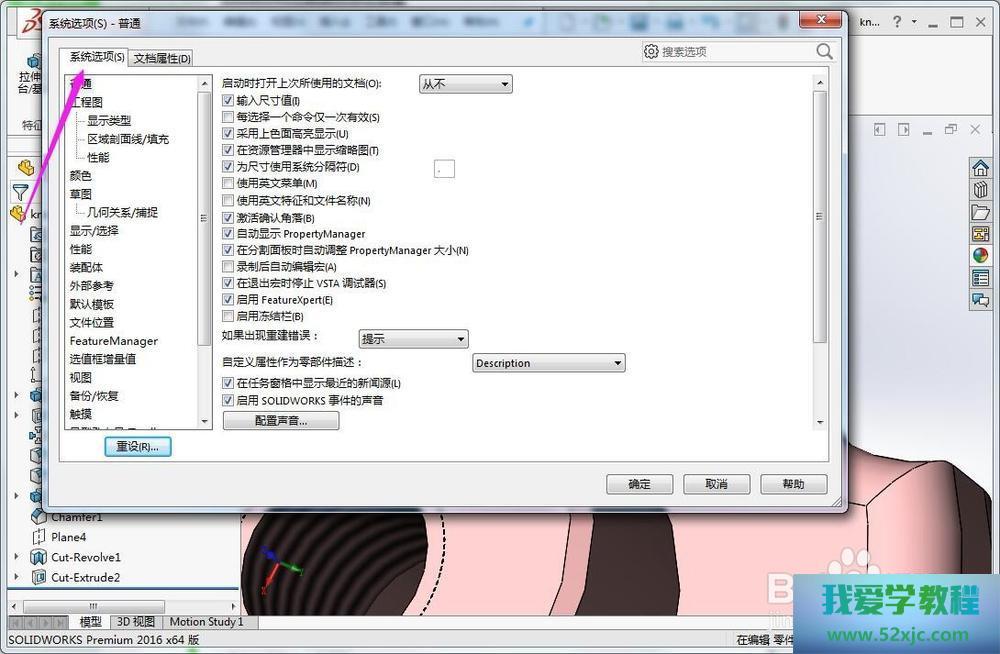Open the File Explorer task pane

980,212
